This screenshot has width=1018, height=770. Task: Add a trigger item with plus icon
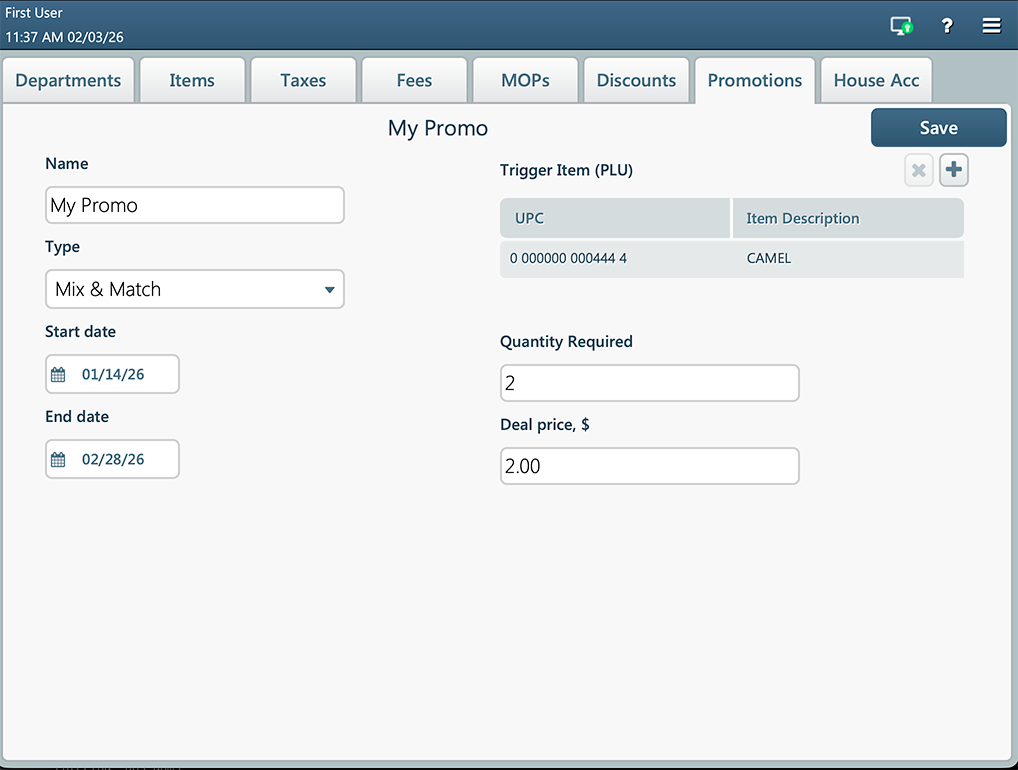click(x=954, y=171)
